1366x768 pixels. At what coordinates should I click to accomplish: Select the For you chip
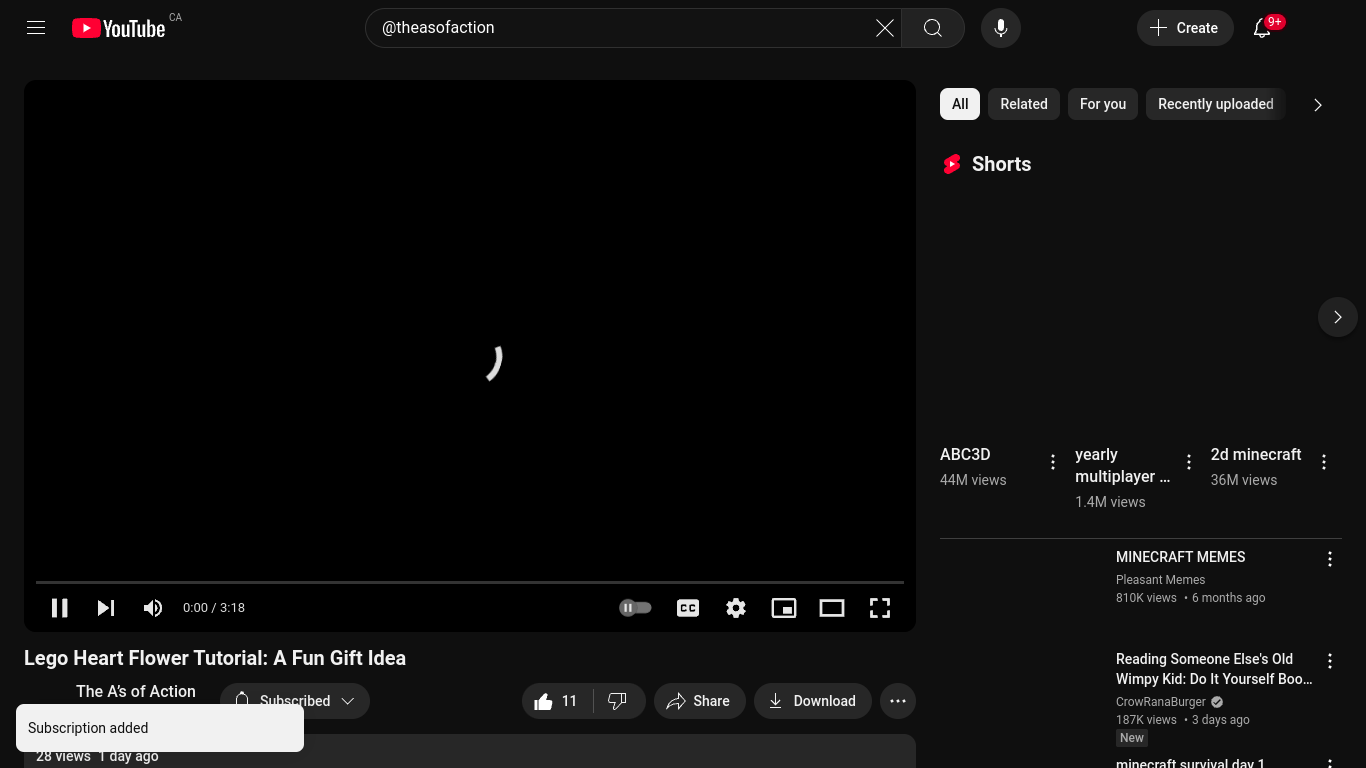click(x=1103, y=104)
